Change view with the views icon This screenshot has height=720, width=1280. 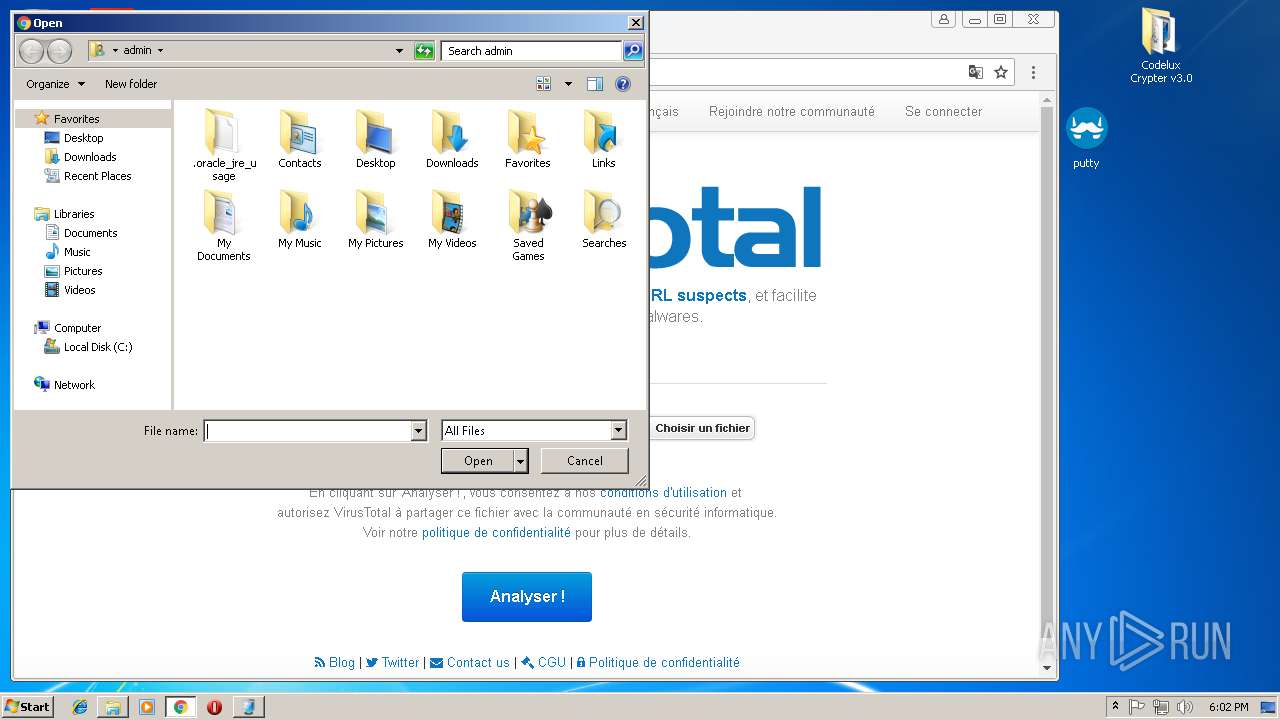(x=544, y=84)
